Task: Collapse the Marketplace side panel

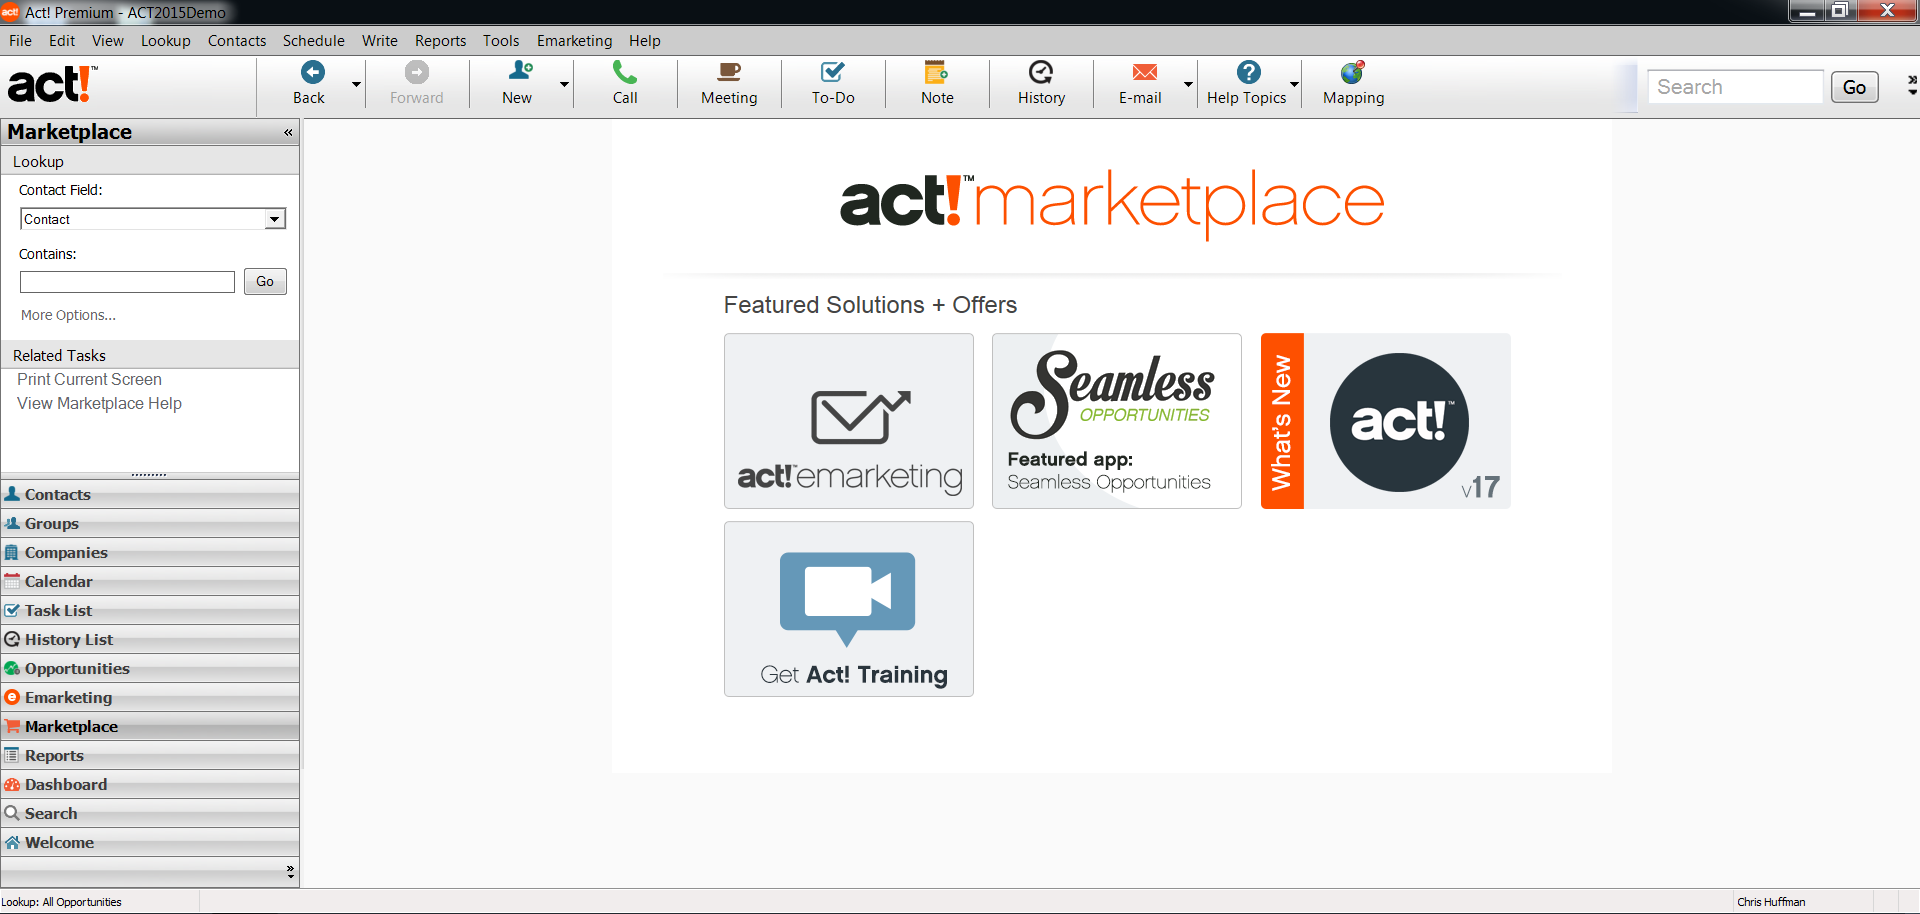Action: pyautogui.click(x=288, y=132)
